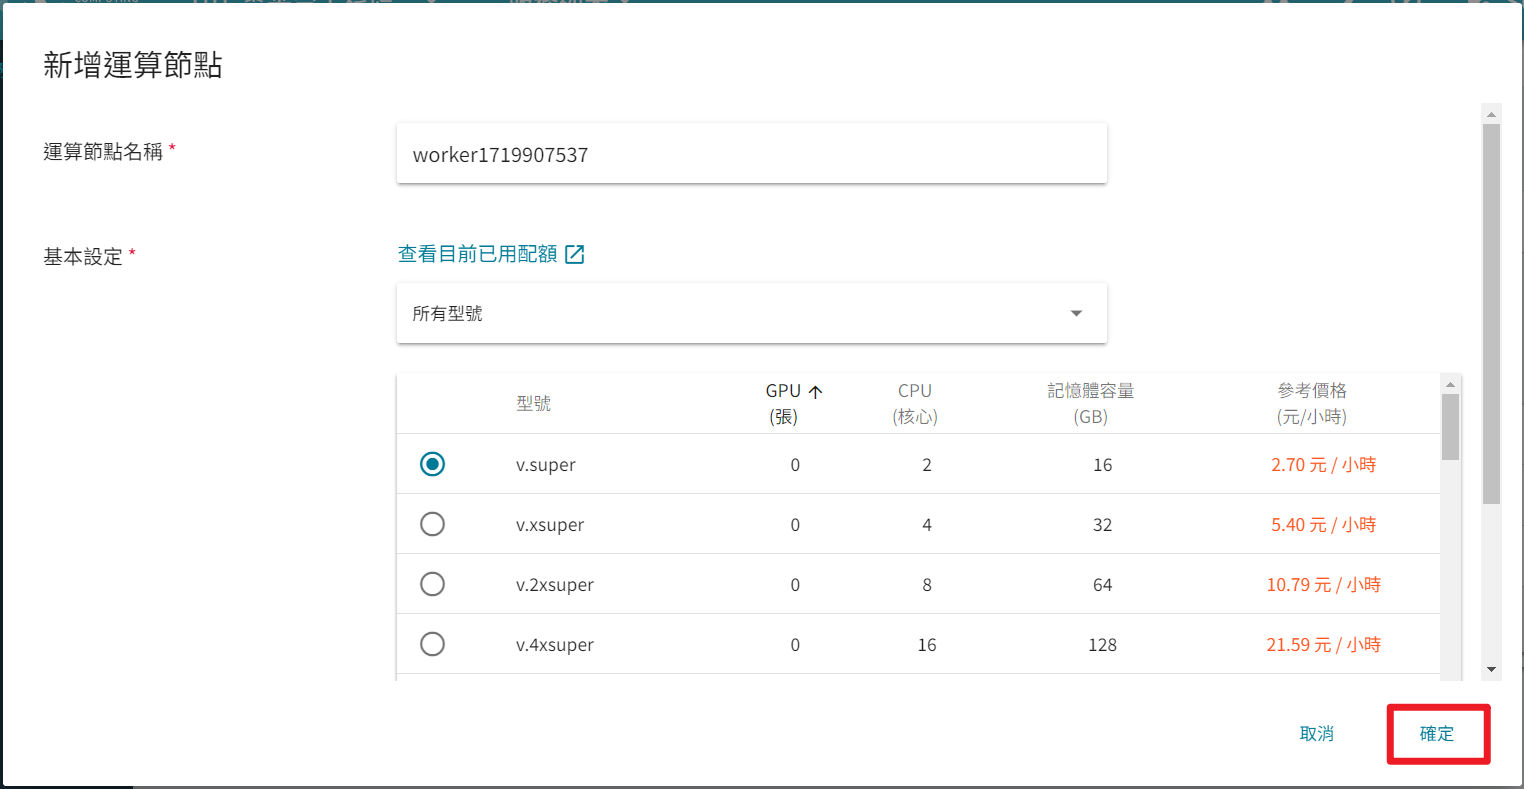Click the 10.79 元 / 小時 price

point(1324,585)
